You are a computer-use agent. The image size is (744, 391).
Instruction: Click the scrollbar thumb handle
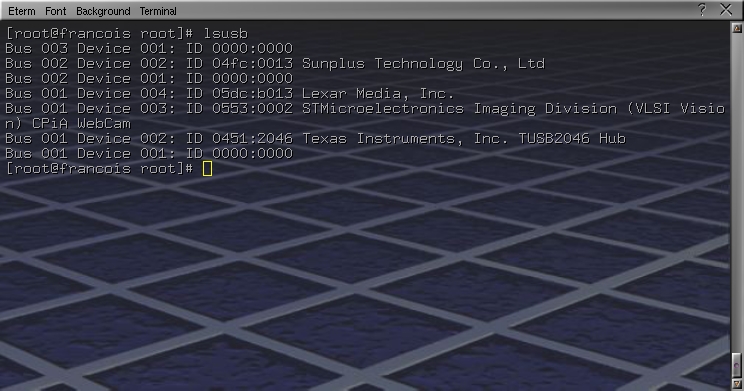coord(737,365)
